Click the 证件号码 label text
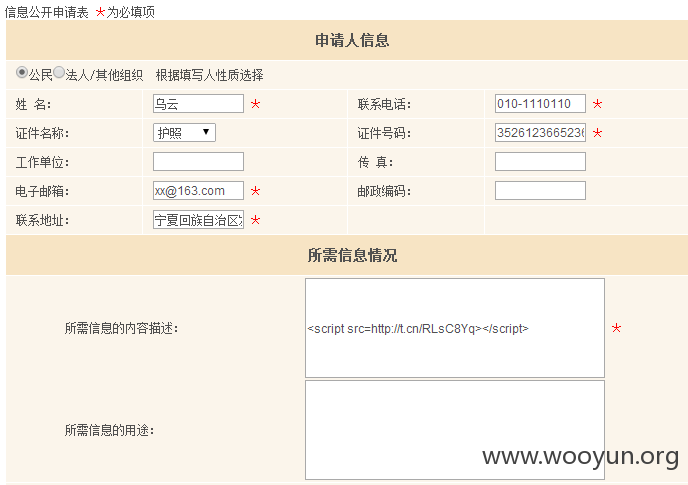This screenshot has width=688, height=485. pos(384,133)
